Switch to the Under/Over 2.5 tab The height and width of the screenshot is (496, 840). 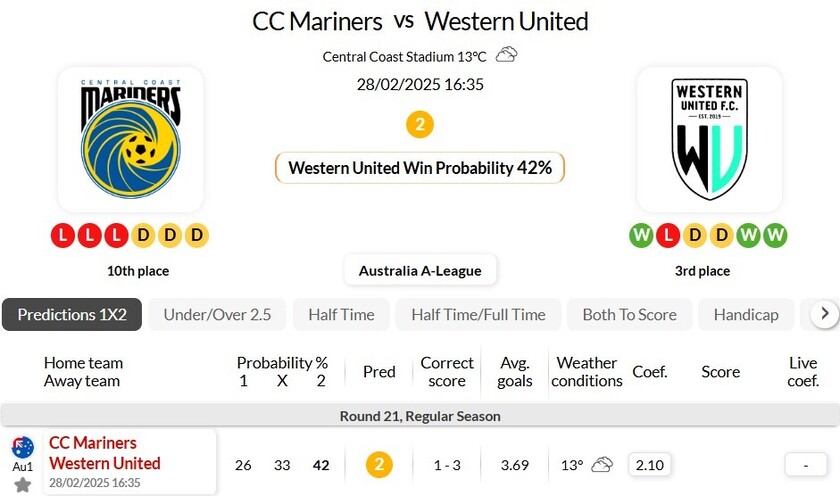point(217,314)
